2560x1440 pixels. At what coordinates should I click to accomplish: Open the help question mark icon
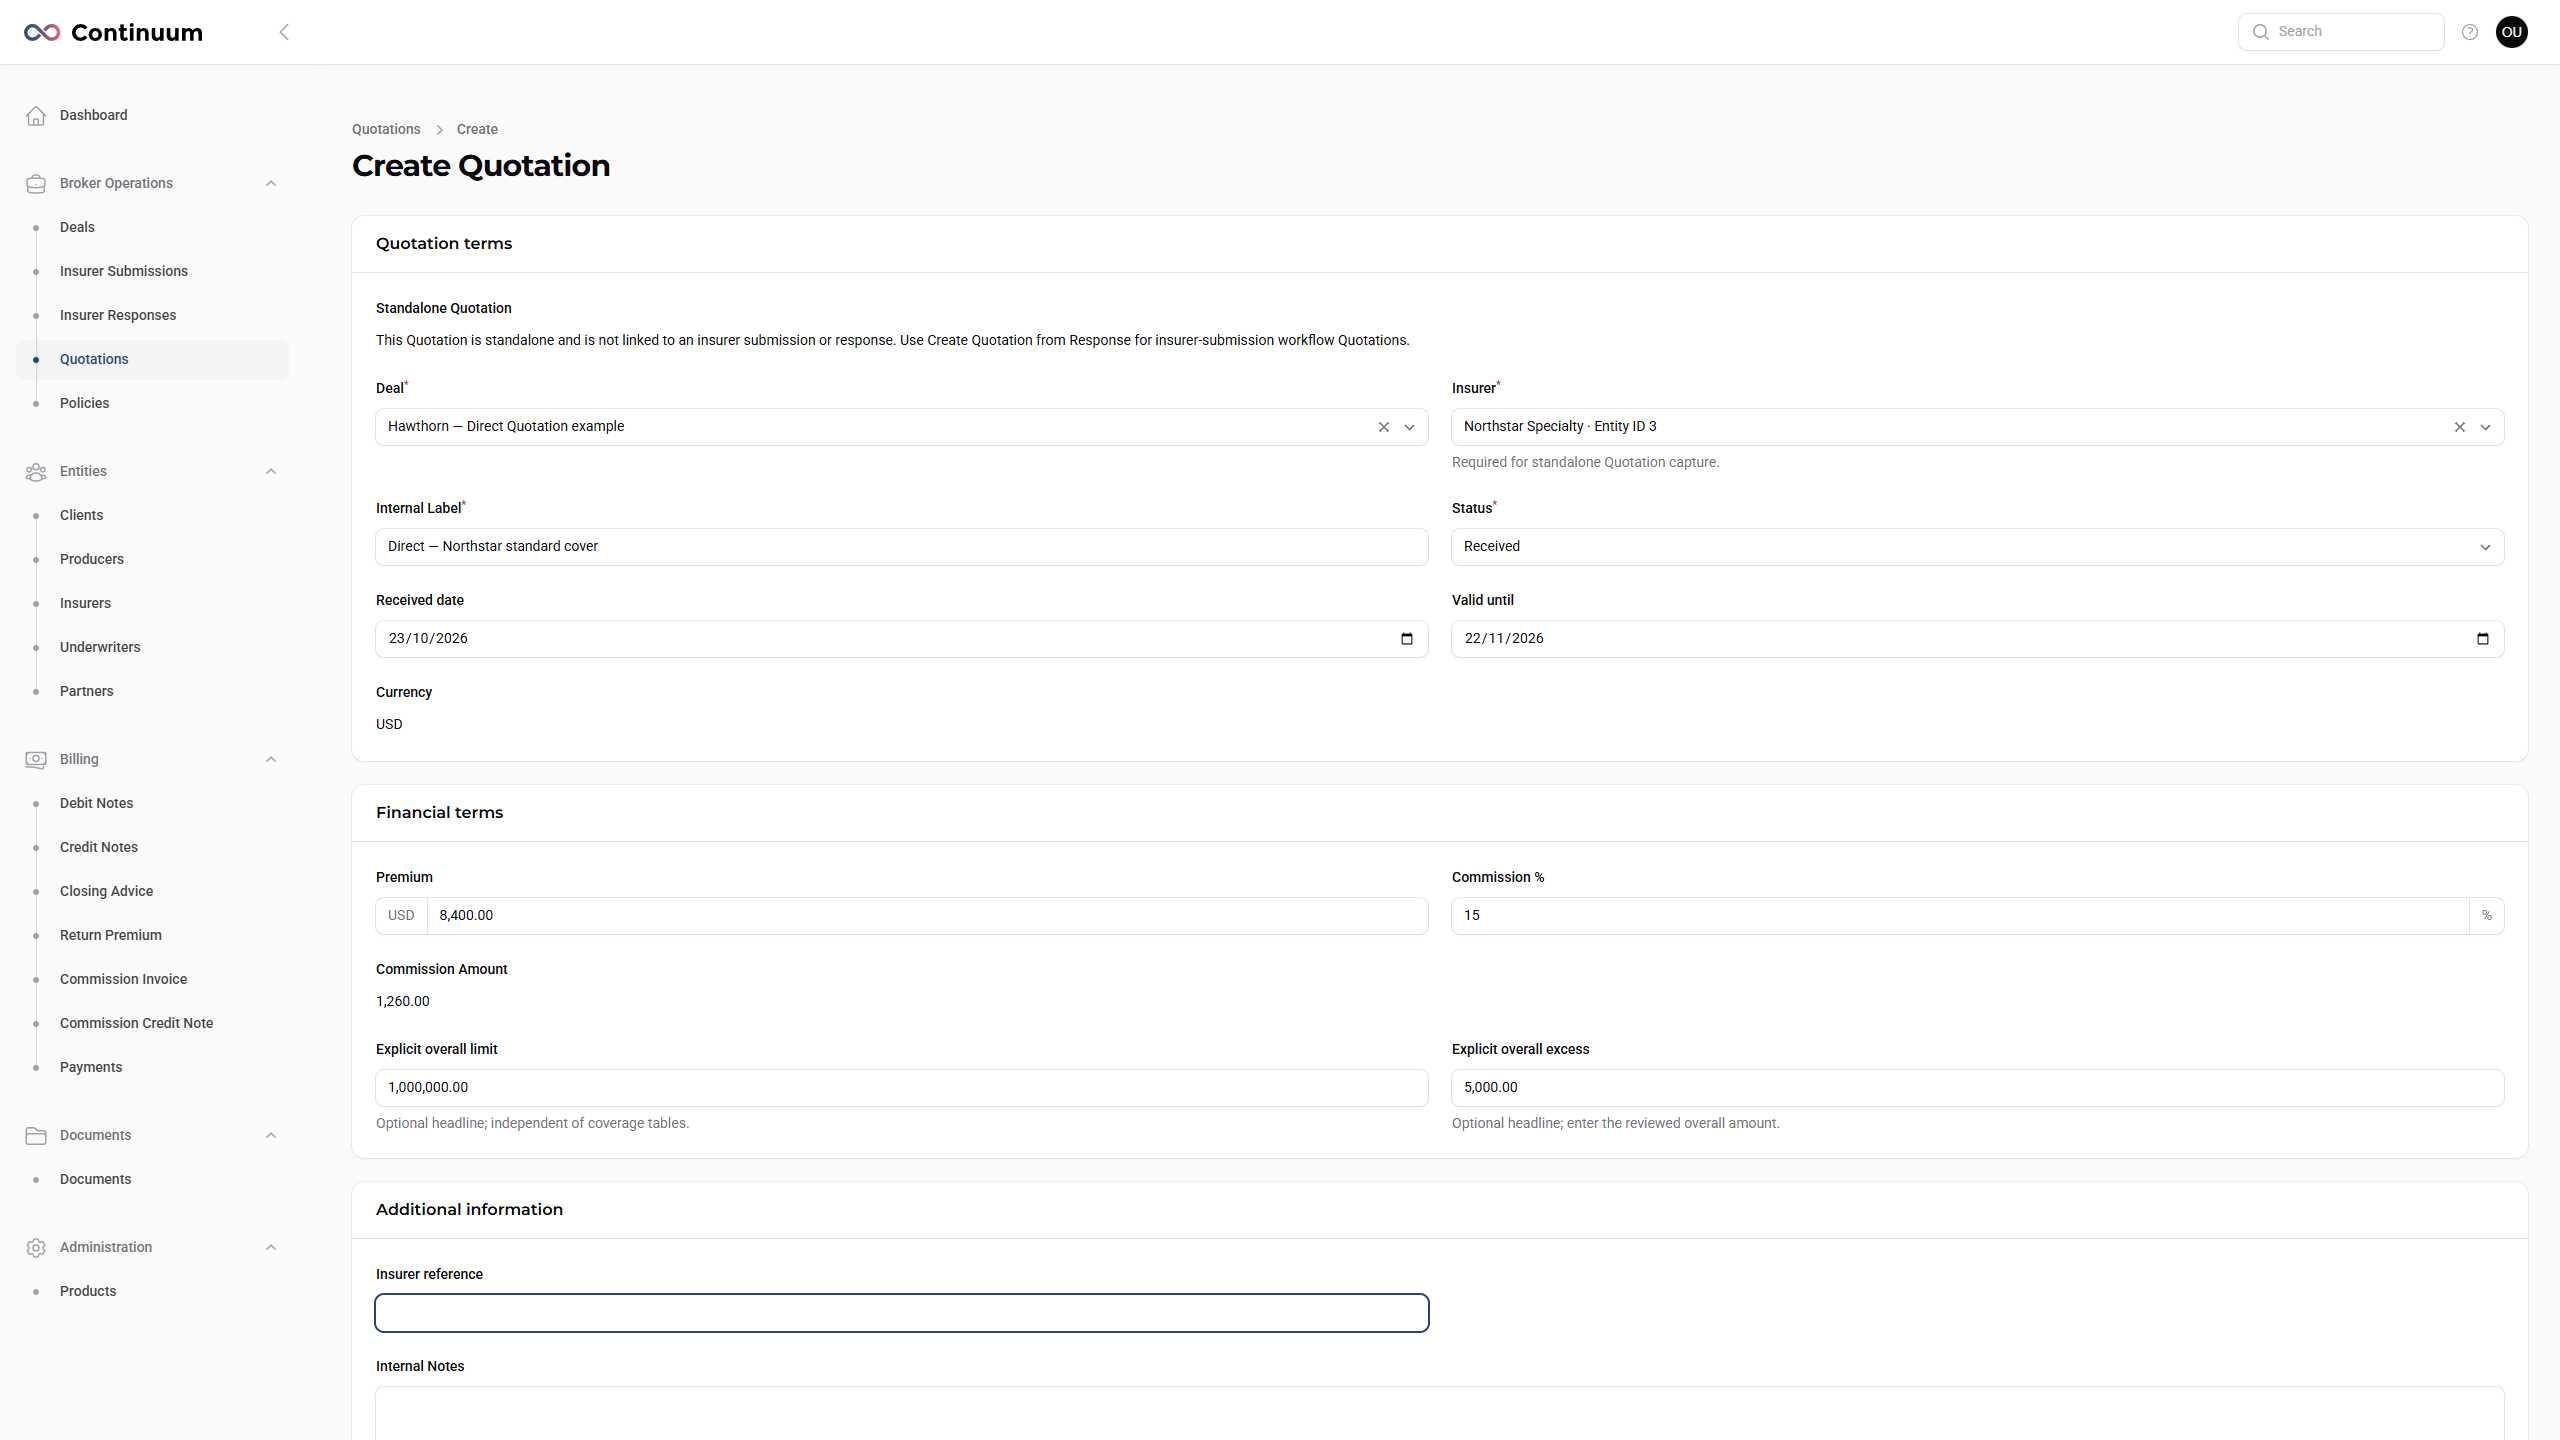click(2470, 32)
